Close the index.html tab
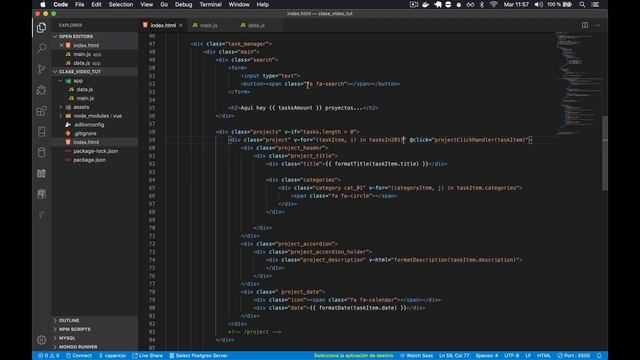 pyautogui.click(x=181, y=25)
